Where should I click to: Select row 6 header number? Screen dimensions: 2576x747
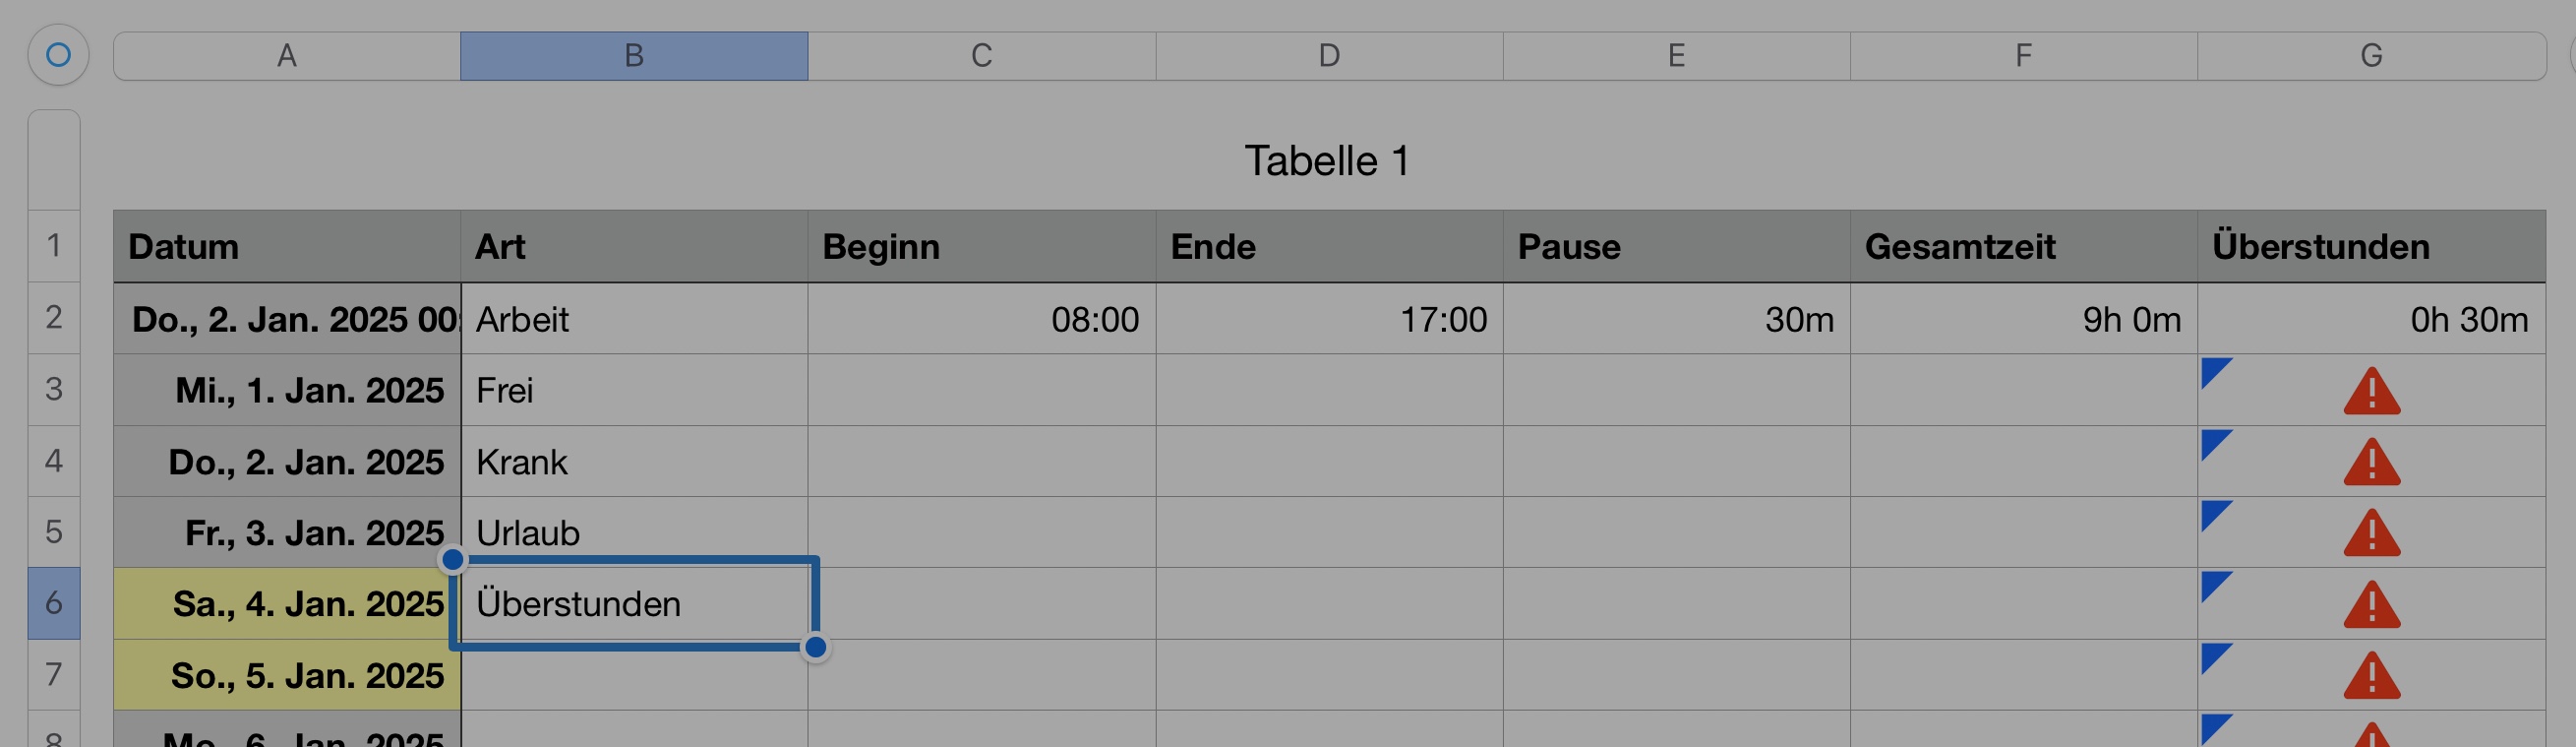coord(54,603)
